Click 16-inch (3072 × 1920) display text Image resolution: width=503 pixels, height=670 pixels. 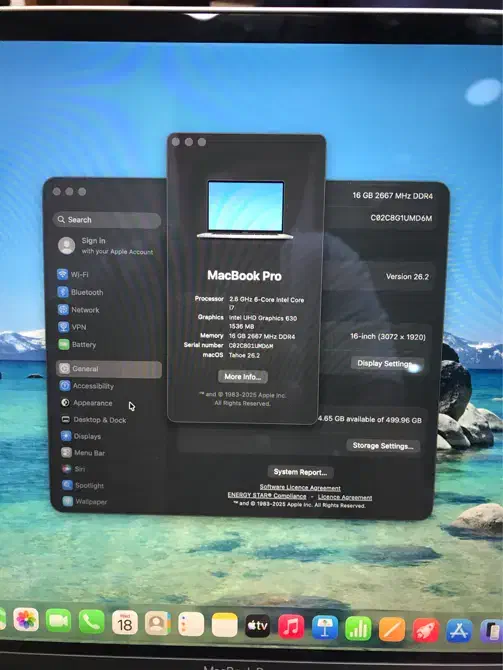[388, 337]
